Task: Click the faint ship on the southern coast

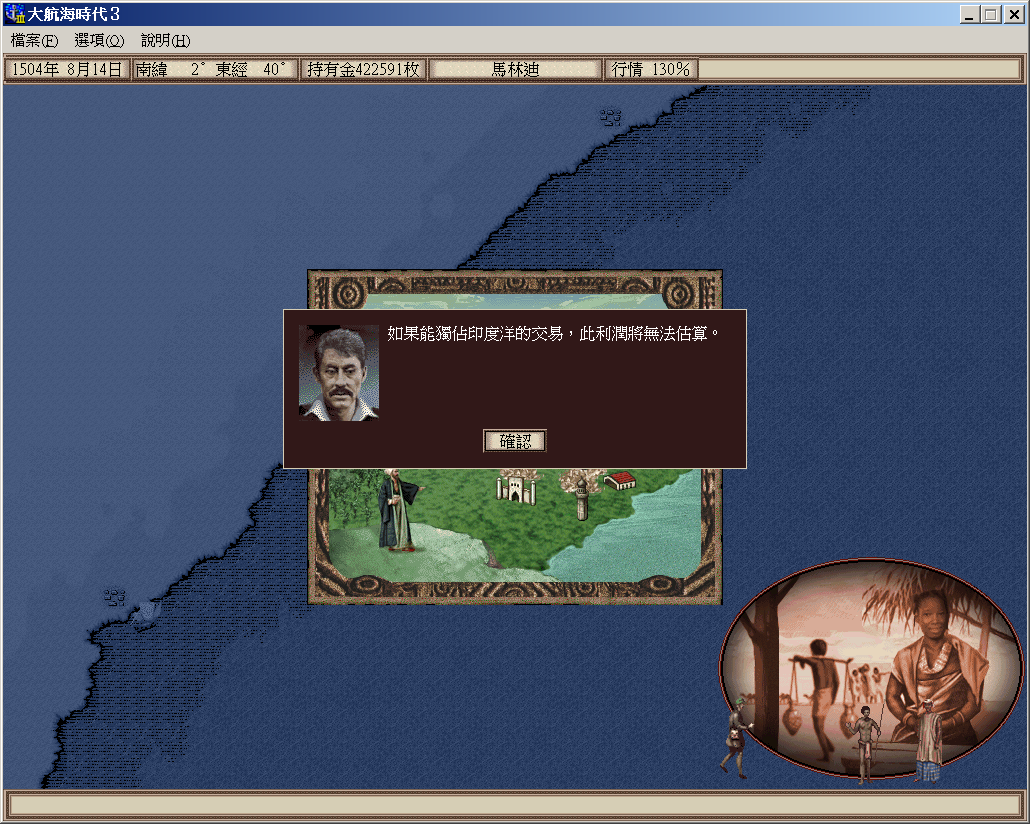Action: coord(147,610)
